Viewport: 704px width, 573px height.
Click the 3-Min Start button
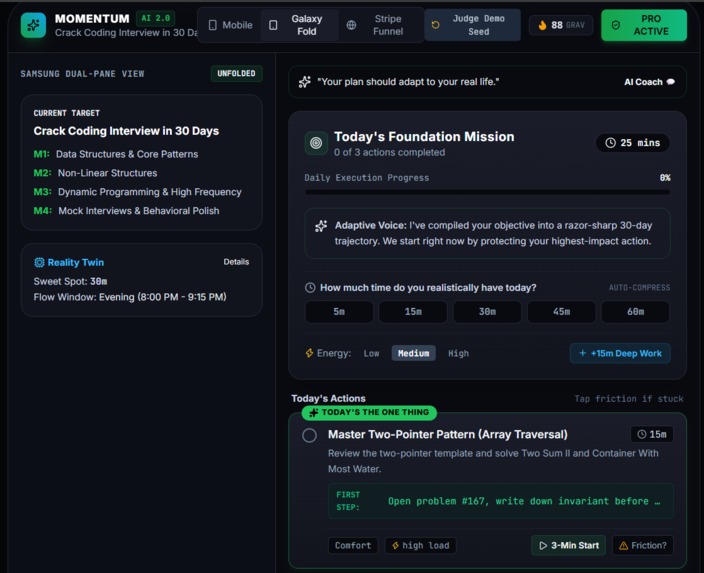pos(568,546)
